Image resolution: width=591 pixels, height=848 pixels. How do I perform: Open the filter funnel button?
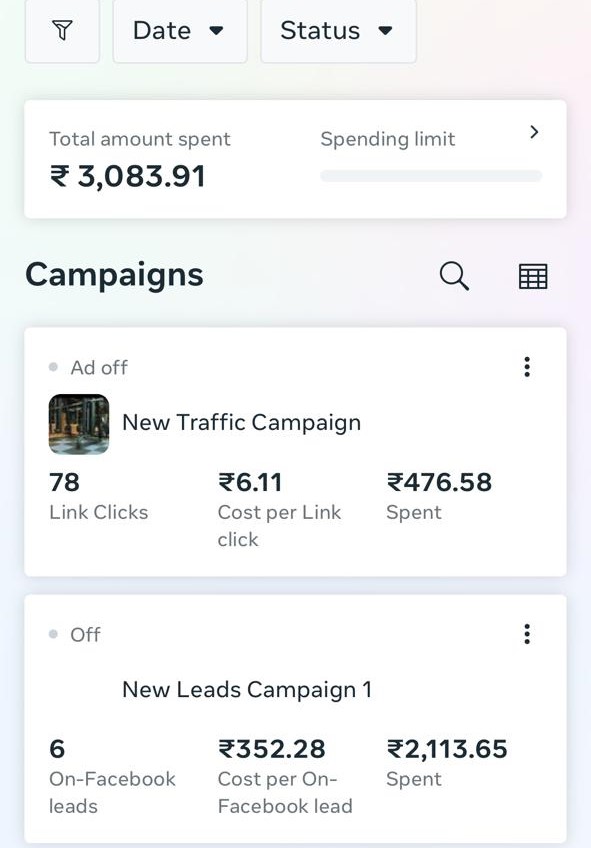[x=62, y=30]
